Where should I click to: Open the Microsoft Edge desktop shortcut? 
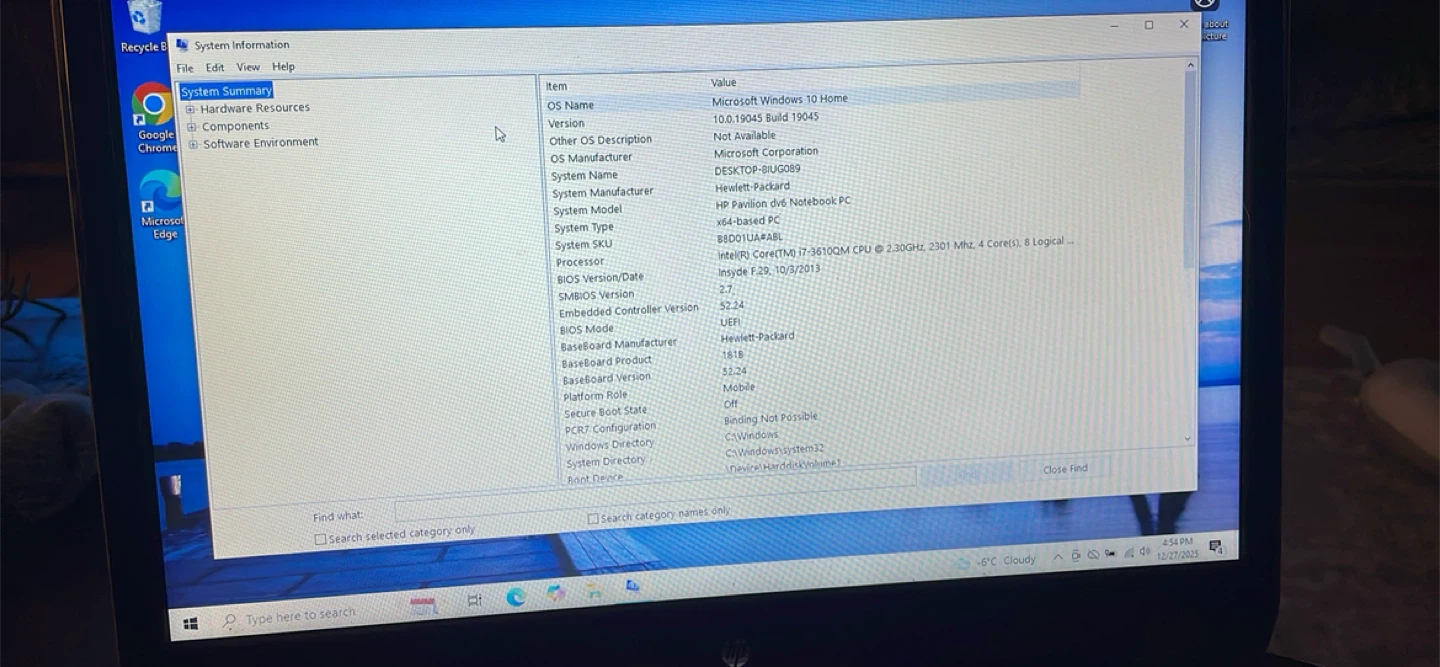[160, 204]
